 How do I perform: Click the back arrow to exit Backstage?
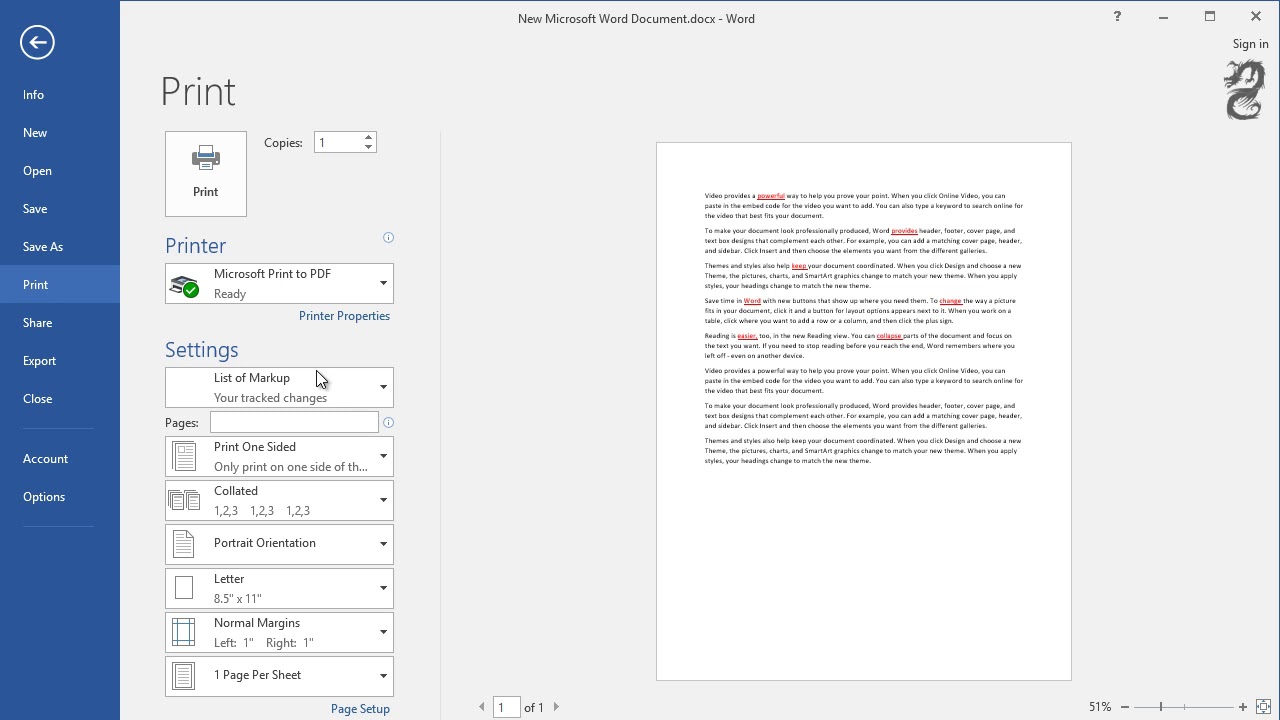37,42
